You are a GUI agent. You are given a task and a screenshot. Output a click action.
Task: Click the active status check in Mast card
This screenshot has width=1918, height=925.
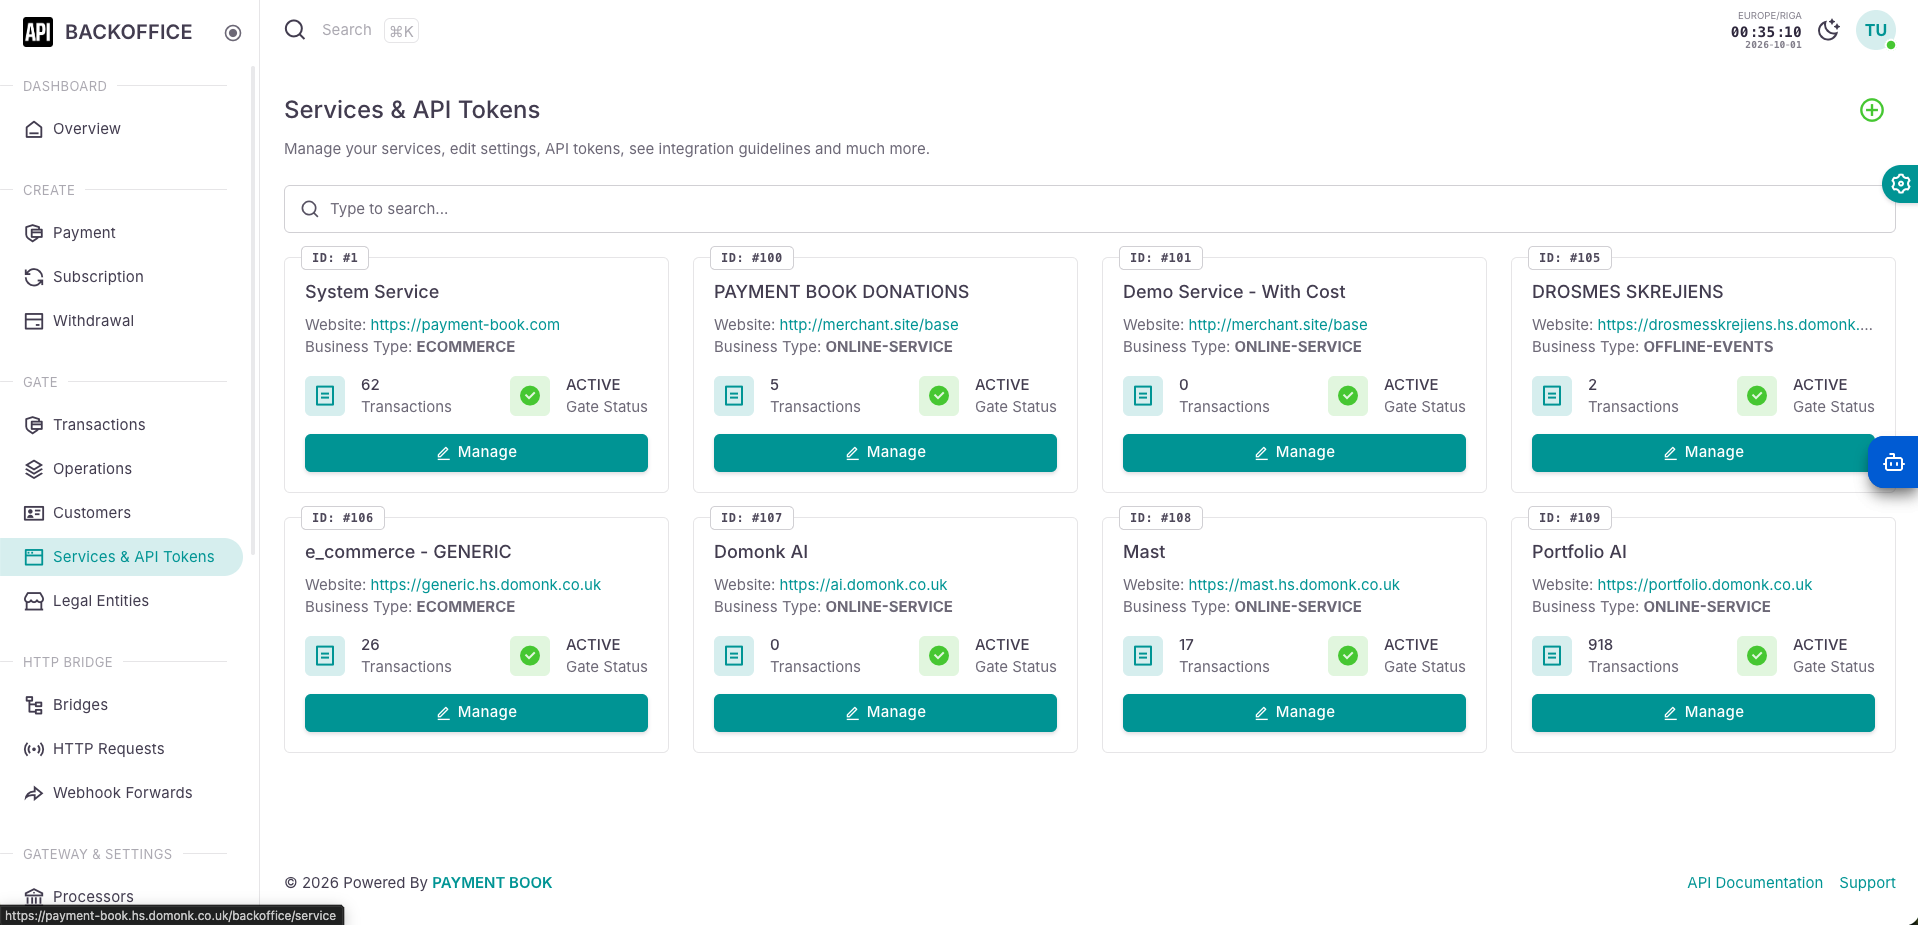click(1348, 656)
